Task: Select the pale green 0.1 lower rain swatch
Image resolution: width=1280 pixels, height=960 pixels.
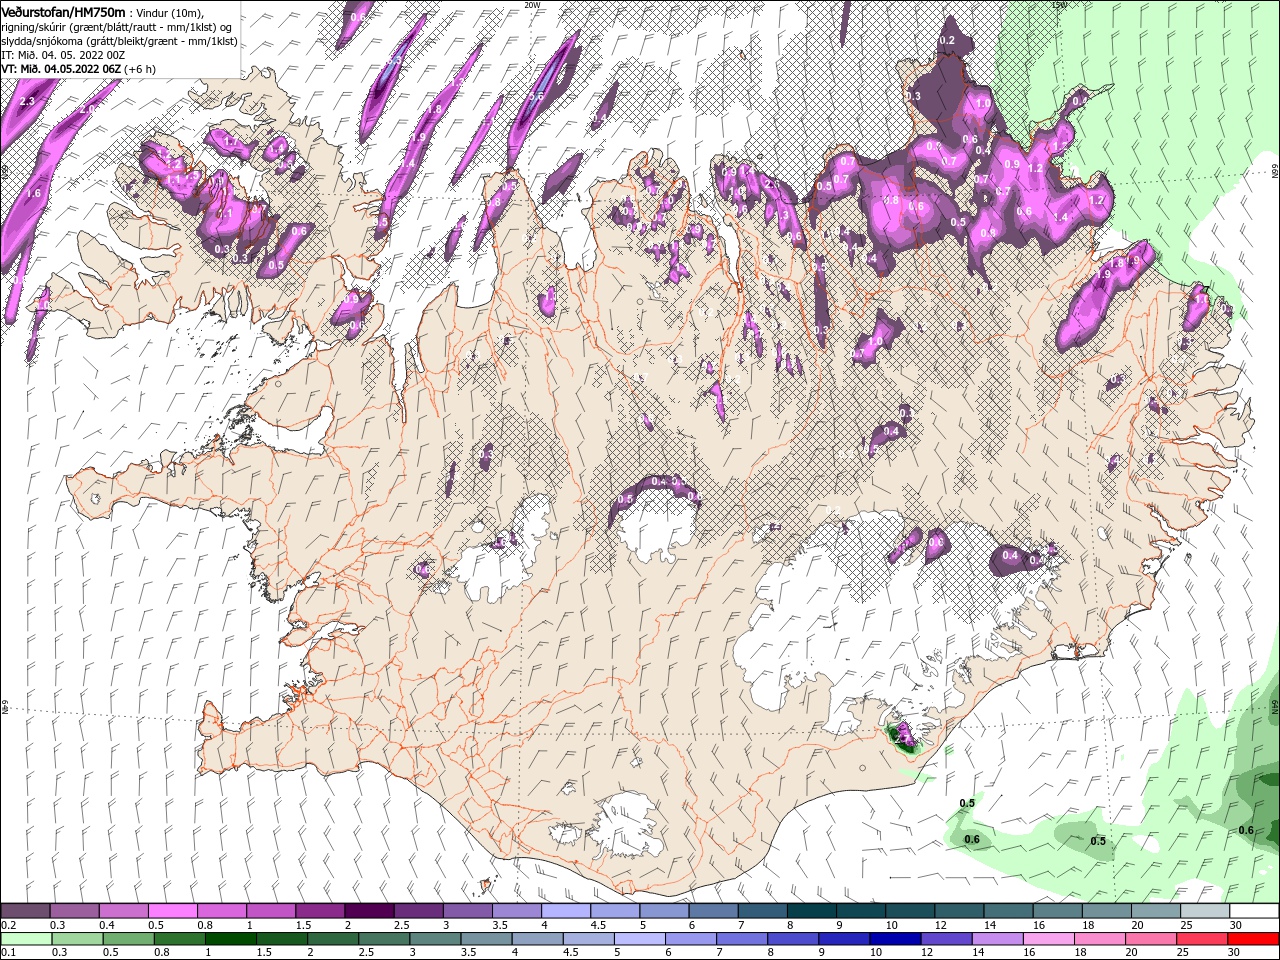Action: 26,939
